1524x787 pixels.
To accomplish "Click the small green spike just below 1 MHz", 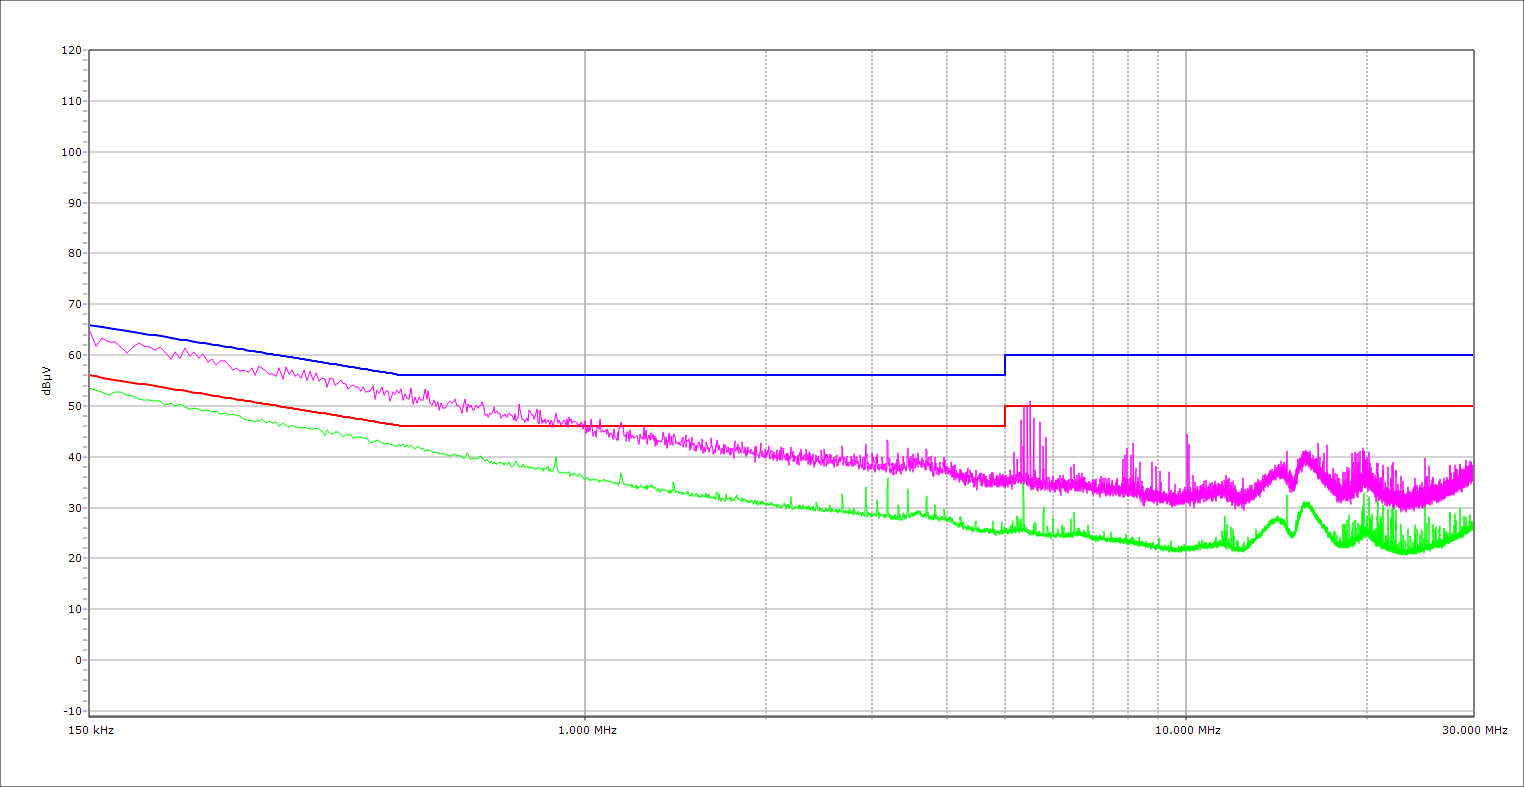I will tap(556, 459).
